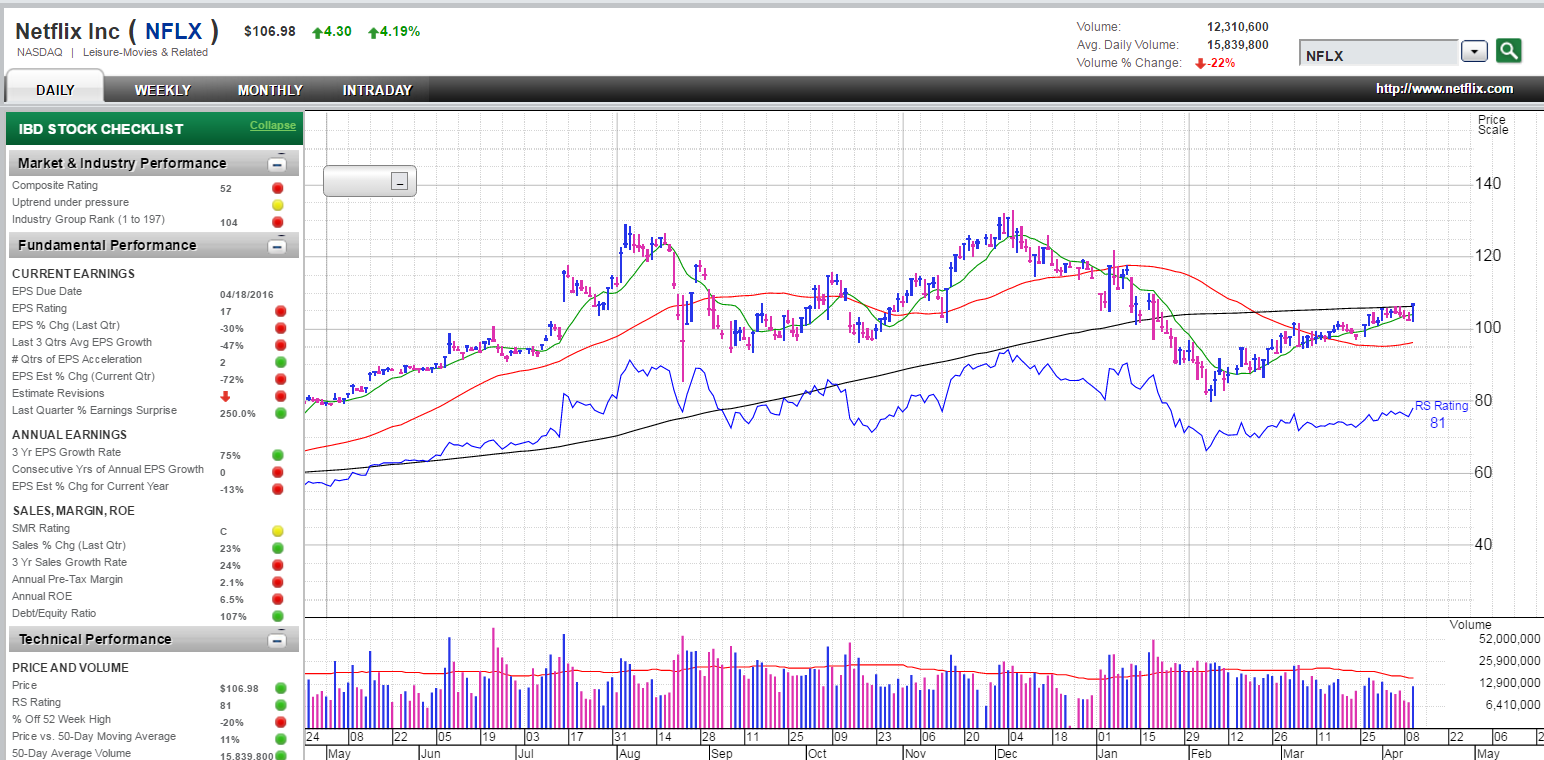1544x760 pixels.
Task: Click red dot beside Annual ROE
Action: (280, 599)
